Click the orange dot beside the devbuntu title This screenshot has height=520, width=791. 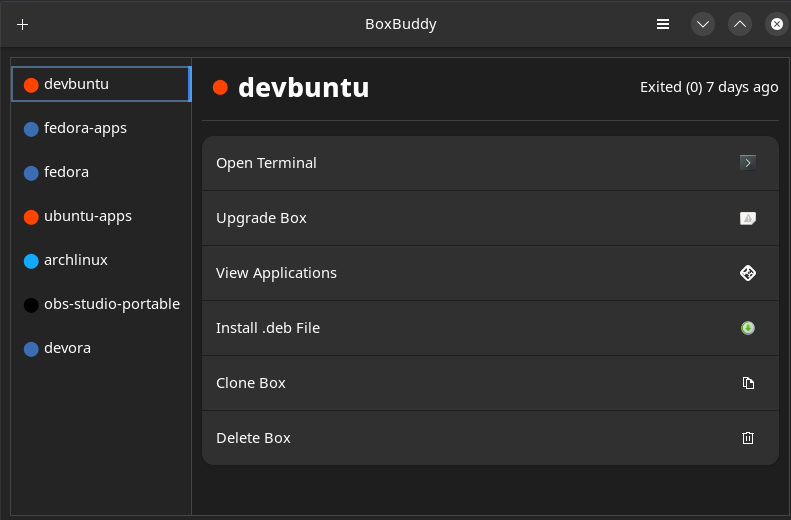(x=221, y=88)
